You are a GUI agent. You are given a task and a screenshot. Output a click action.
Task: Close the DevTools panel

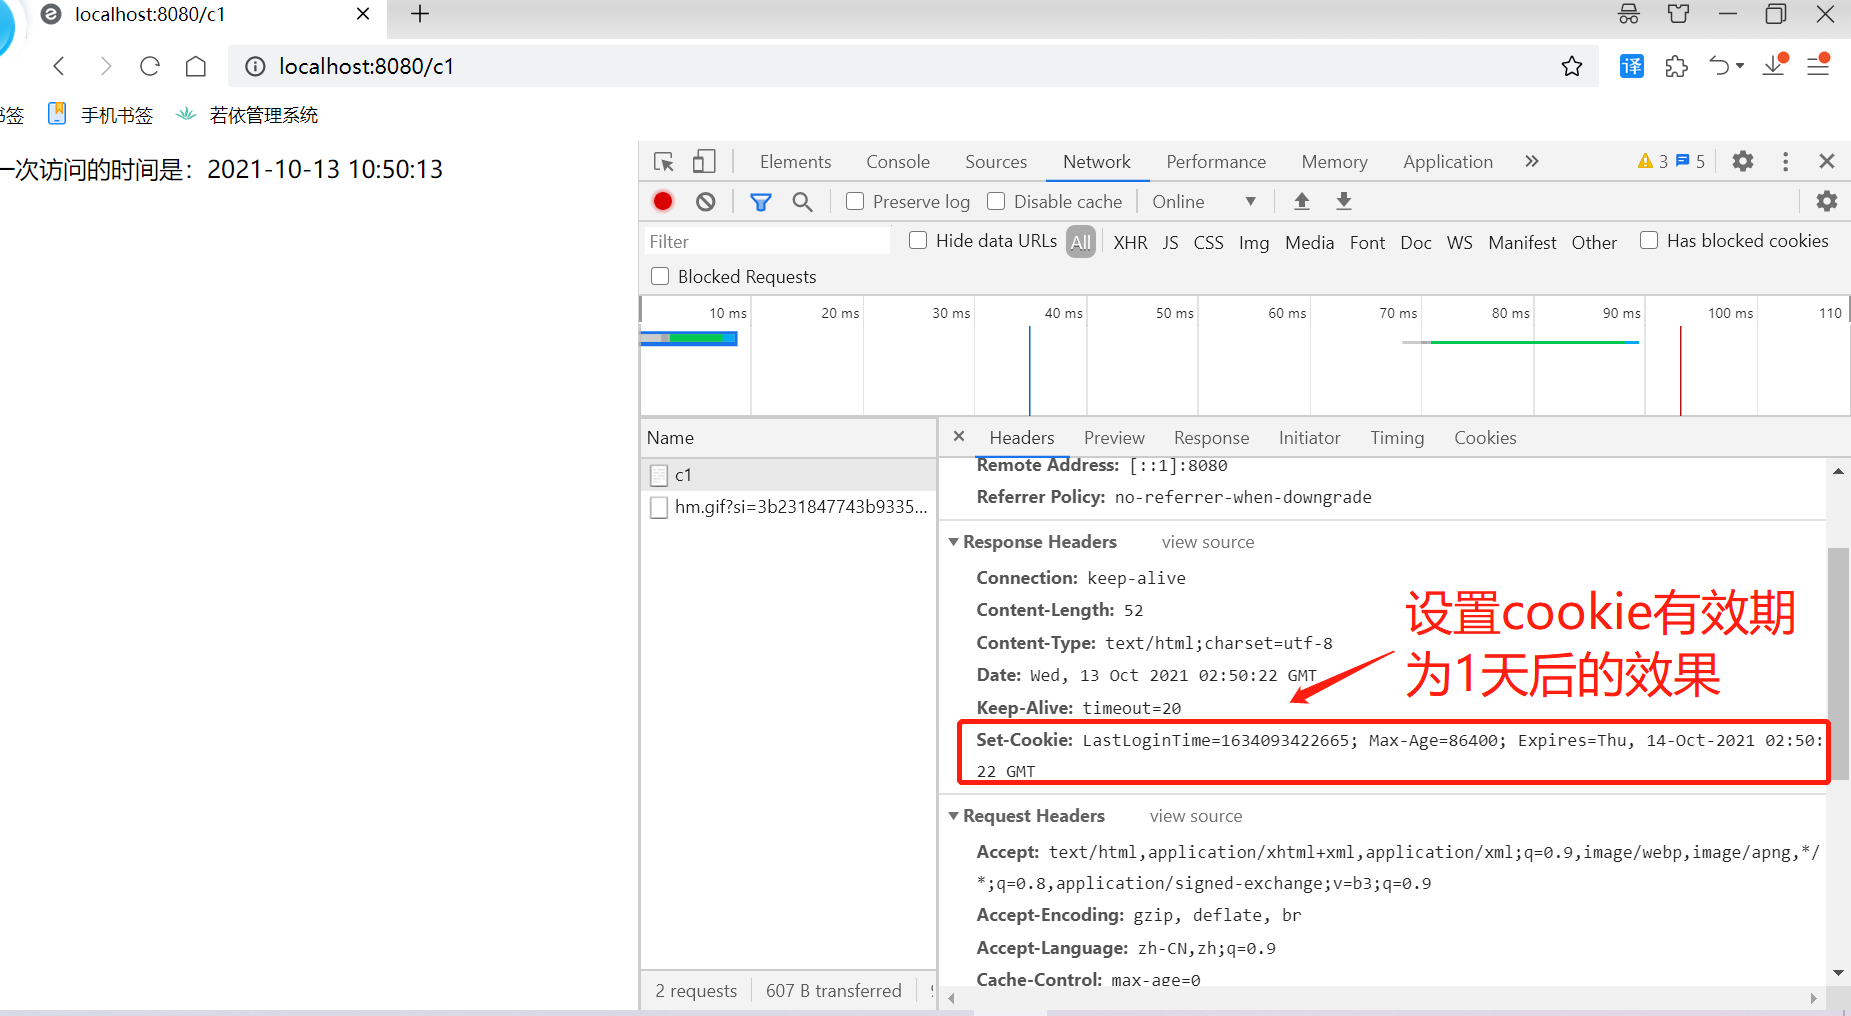click(x=1827, y=161)
